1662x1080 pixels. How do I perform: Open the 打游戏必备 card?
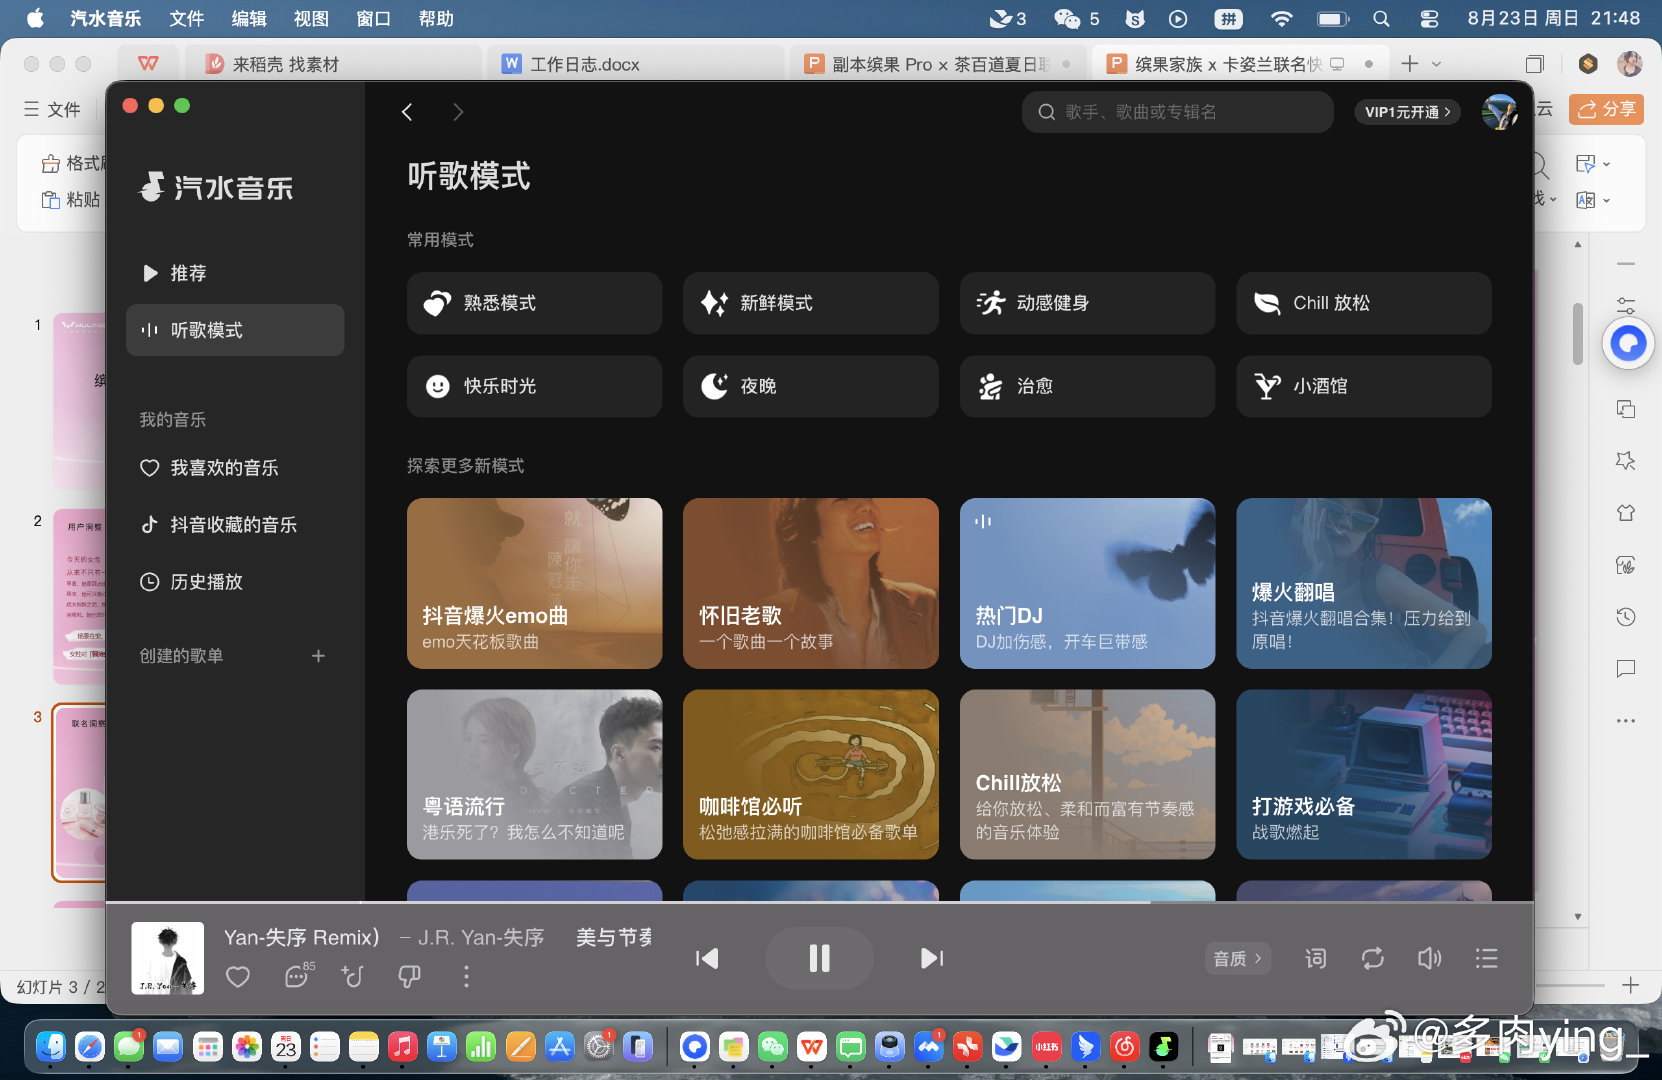tap(1363, 774)
